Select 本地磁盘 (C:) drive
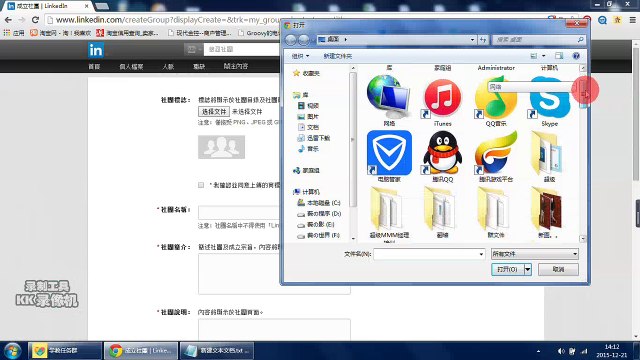 (x=319, y=203)
